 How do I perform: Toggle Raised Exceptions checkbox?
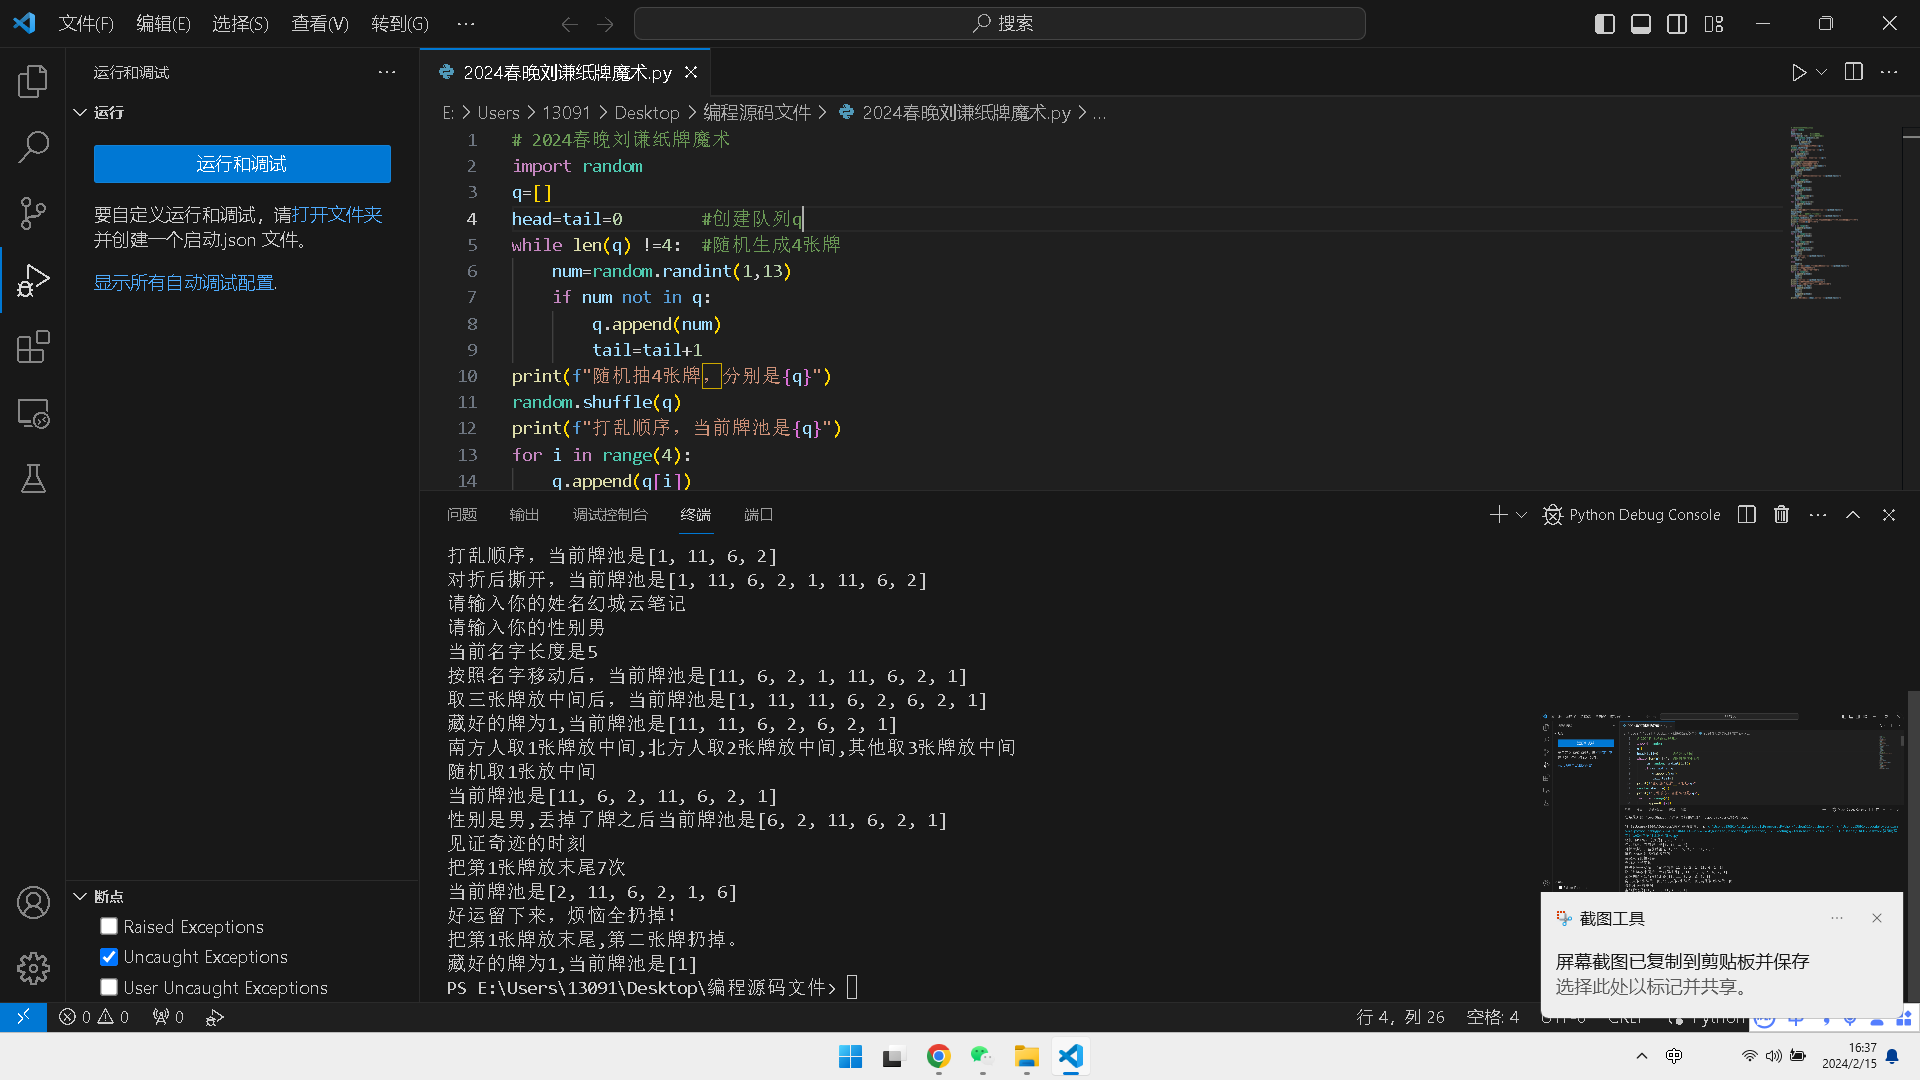[x=108, y=926]
